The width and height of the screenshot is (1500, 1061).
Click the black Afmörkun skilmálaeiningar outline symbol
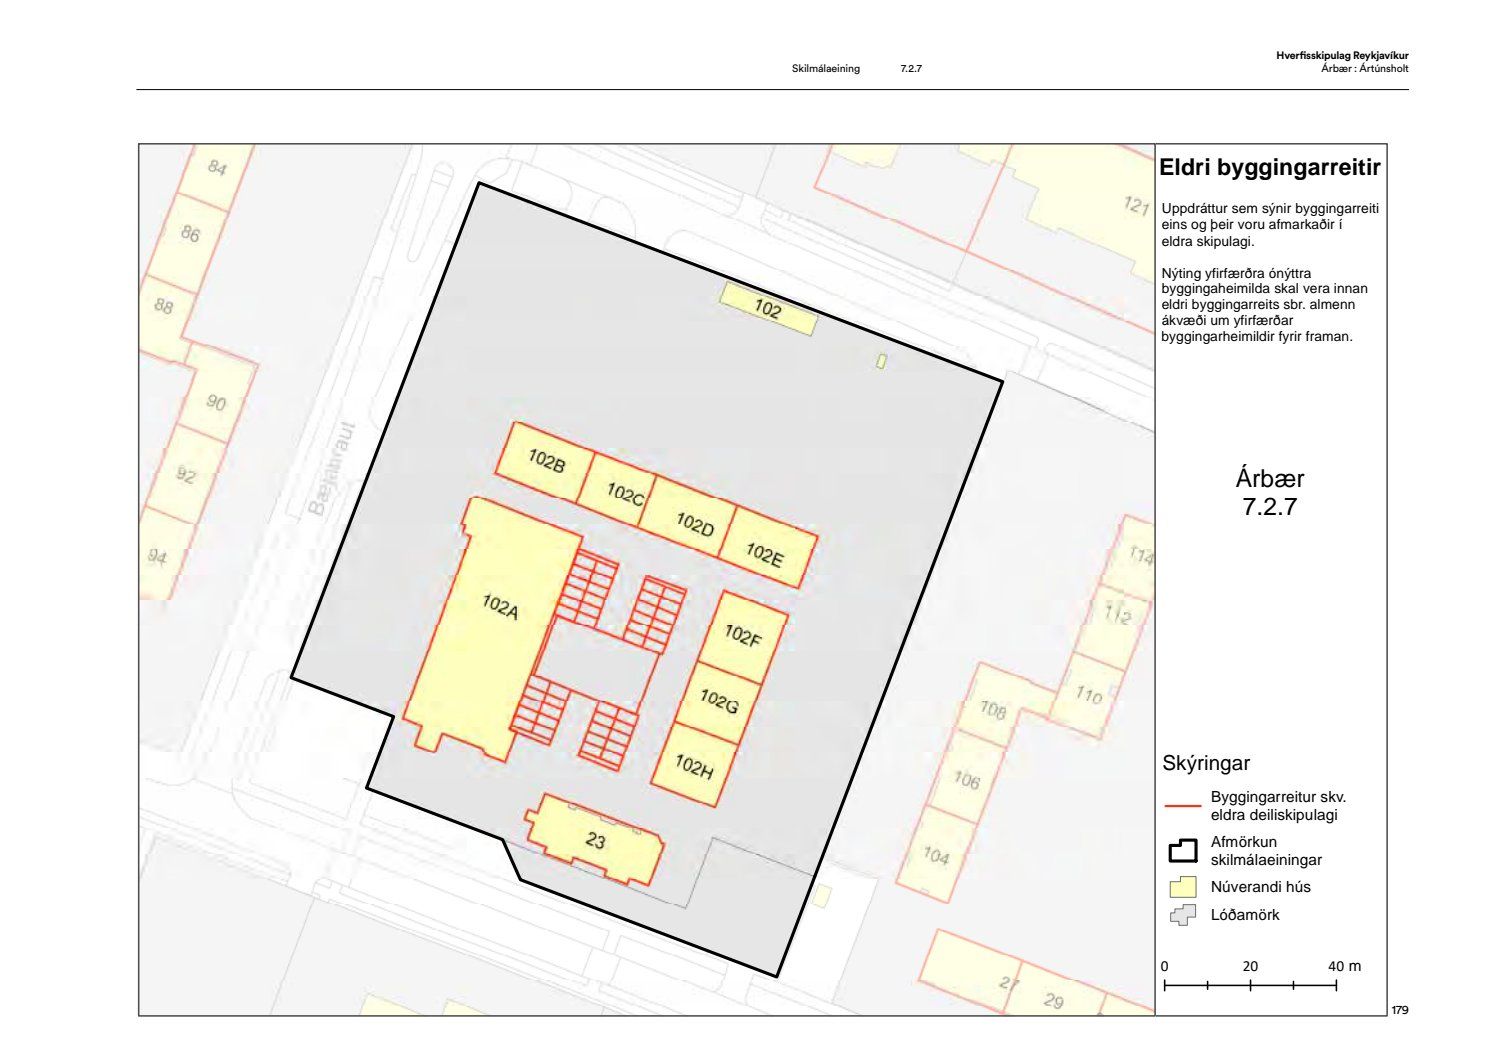1183,851
